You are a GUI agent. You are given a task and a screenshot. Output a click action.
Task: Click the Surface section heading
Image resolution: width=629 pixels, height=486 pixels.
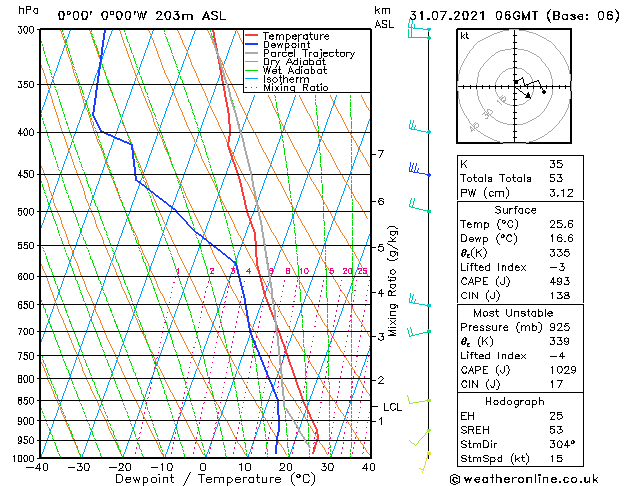pyautogui.click(x=515, y=210)
